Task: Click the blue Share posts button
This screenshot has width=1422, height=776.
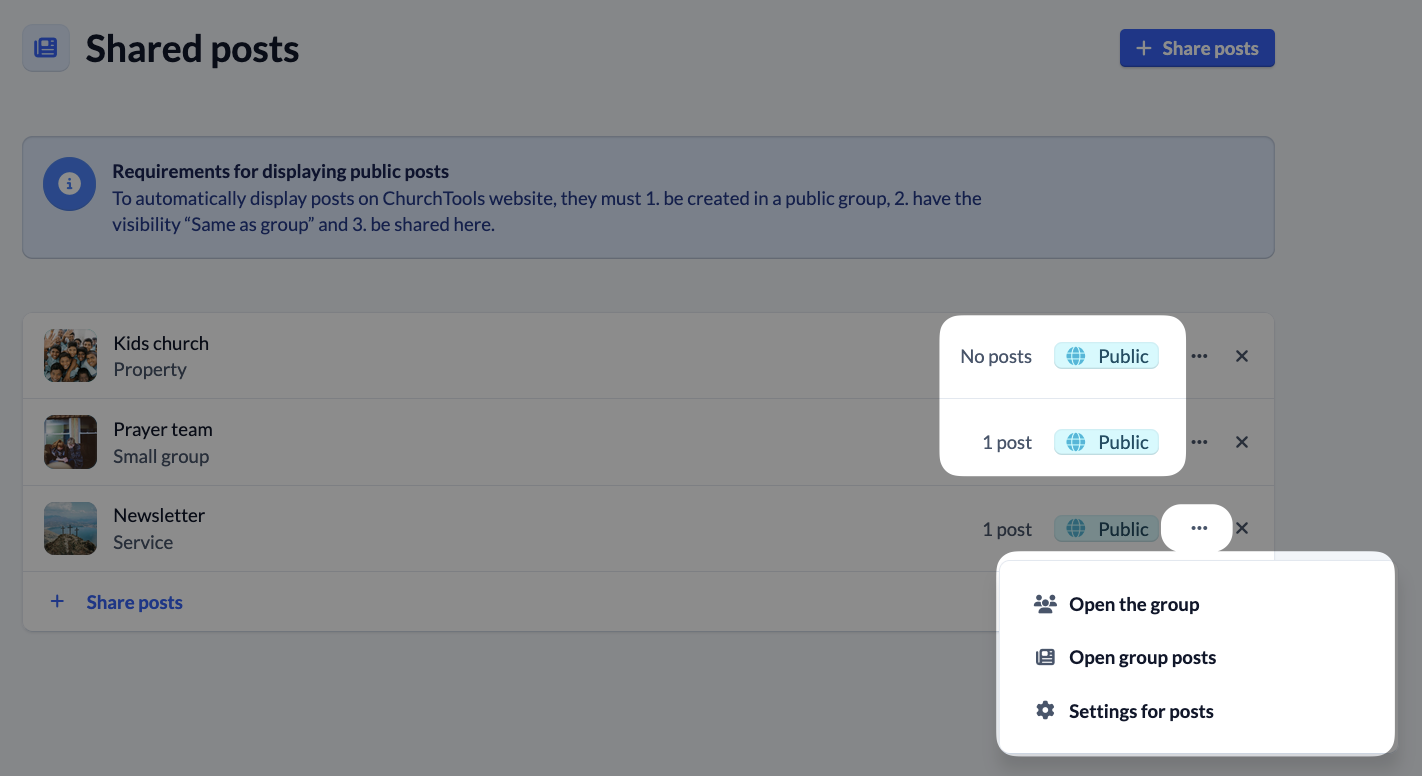Action: click(1196, 48)
